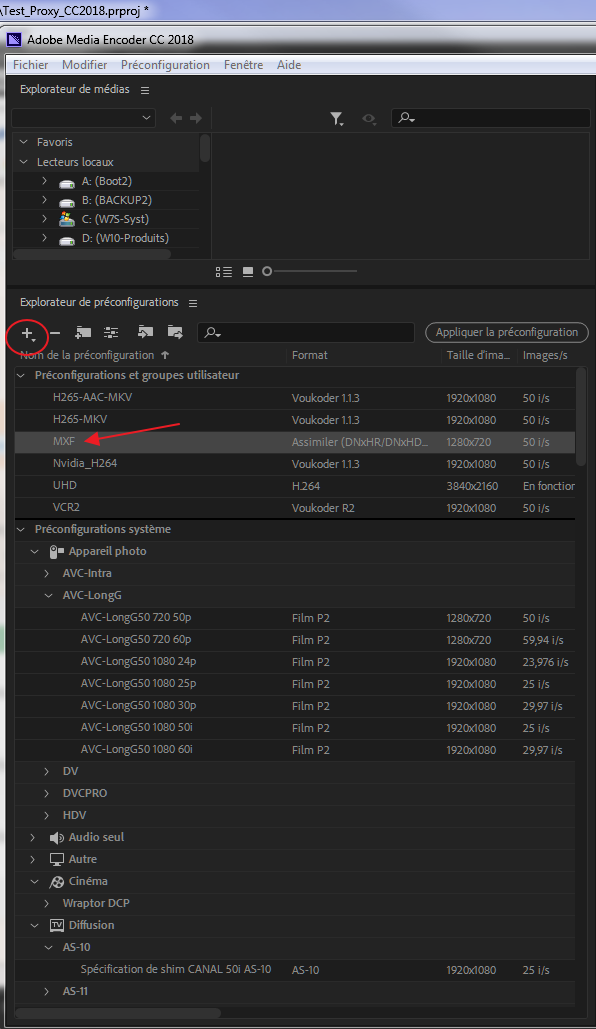596x1029 pixels.
Task: Open Media Browser panel menu icon
Action: [145, 90]
